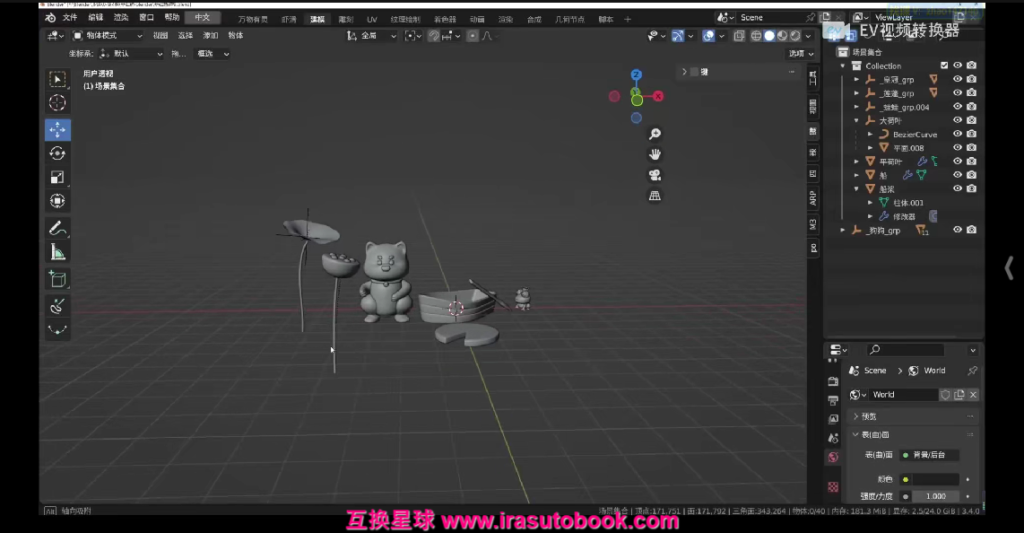Open the object mode dropdown
Viewport: 1024px width, 533px height.
pyautogui.click(x=107, y=36)
